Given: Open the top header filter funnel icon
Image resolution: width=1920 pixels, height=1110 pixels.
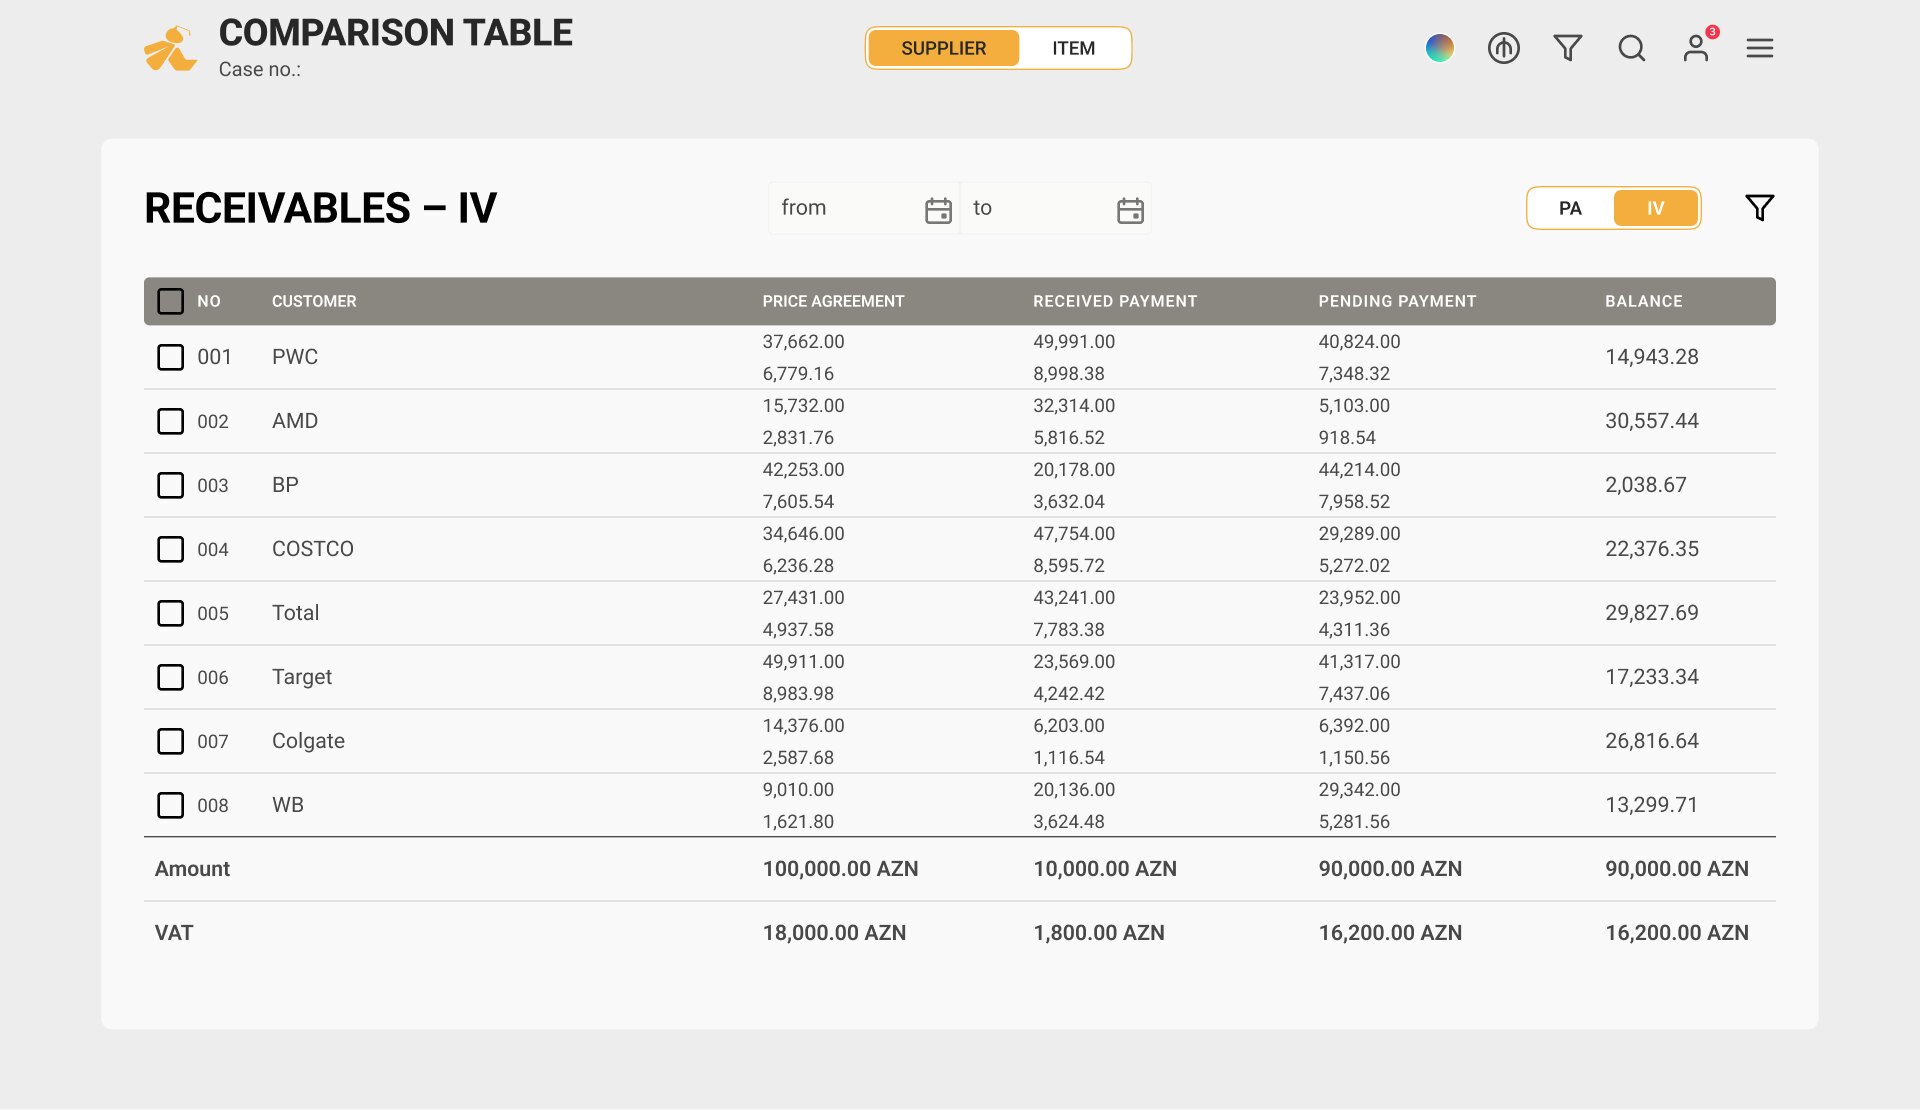Looking at the screenshot, I should [1568, 48].
